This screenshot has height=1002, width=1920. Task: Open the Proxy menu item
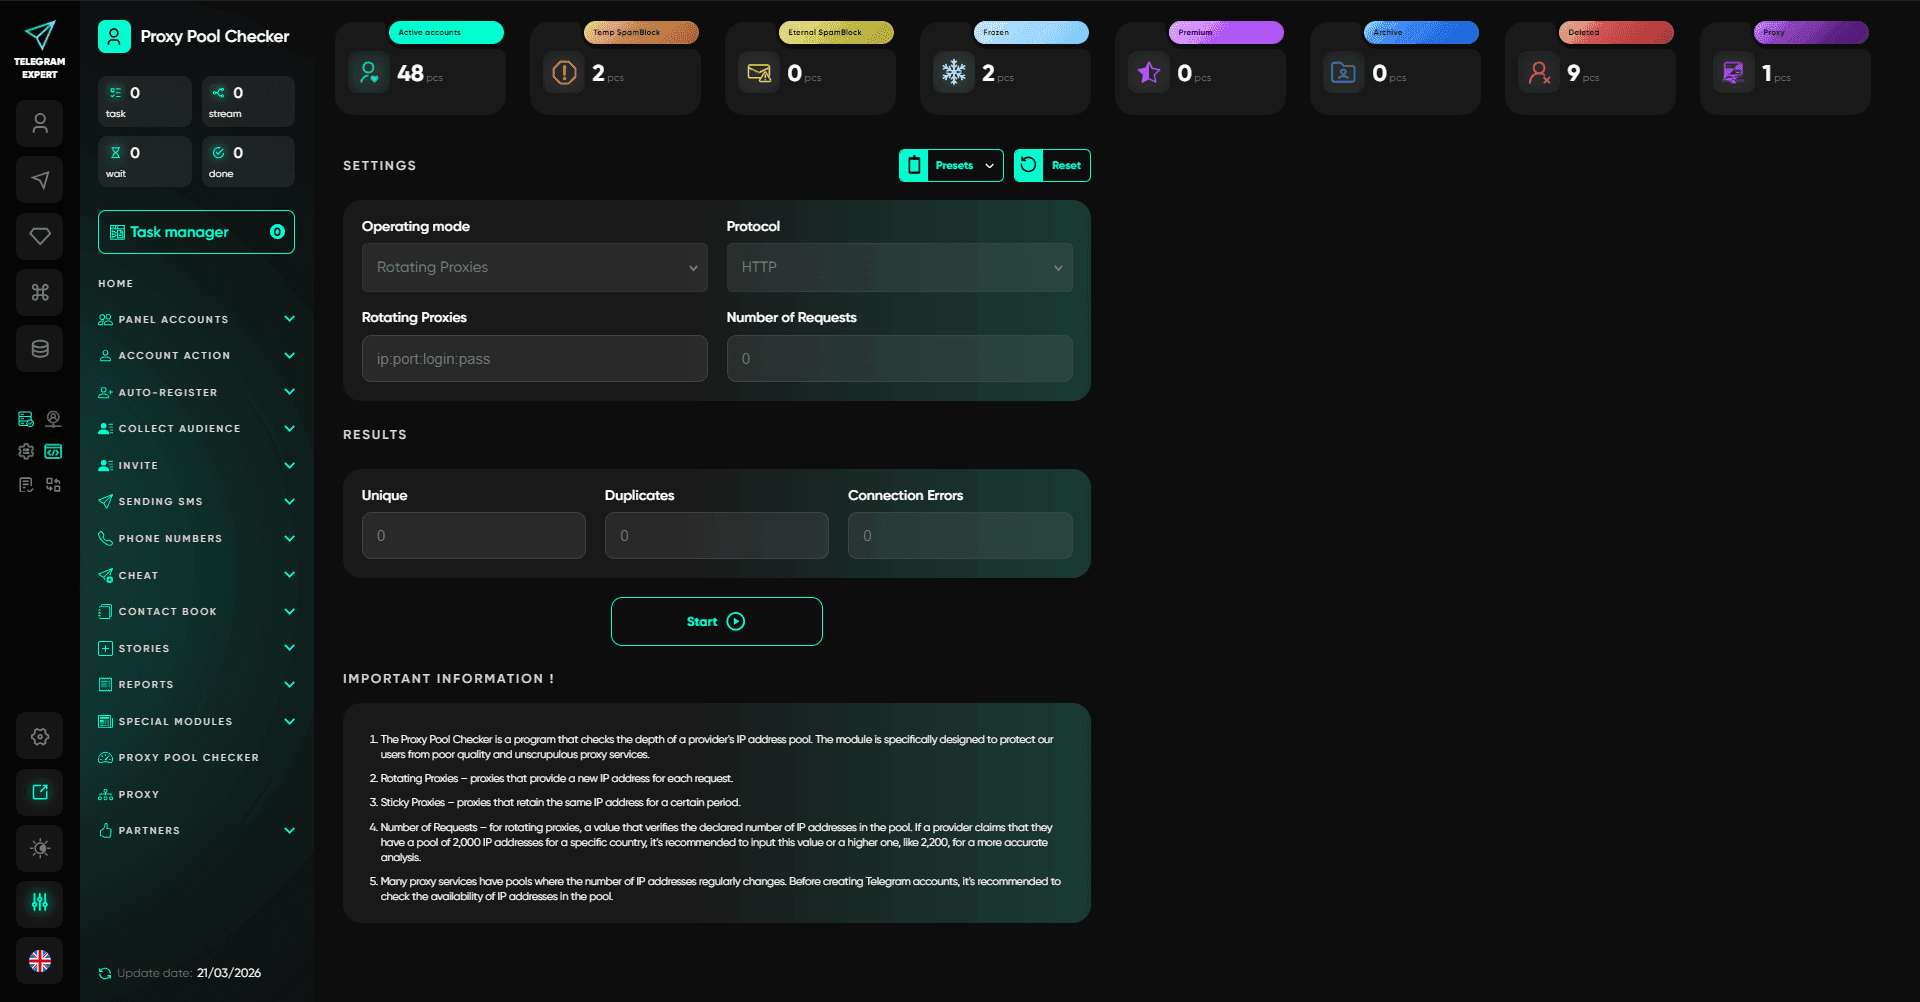[x=139, y=795]
